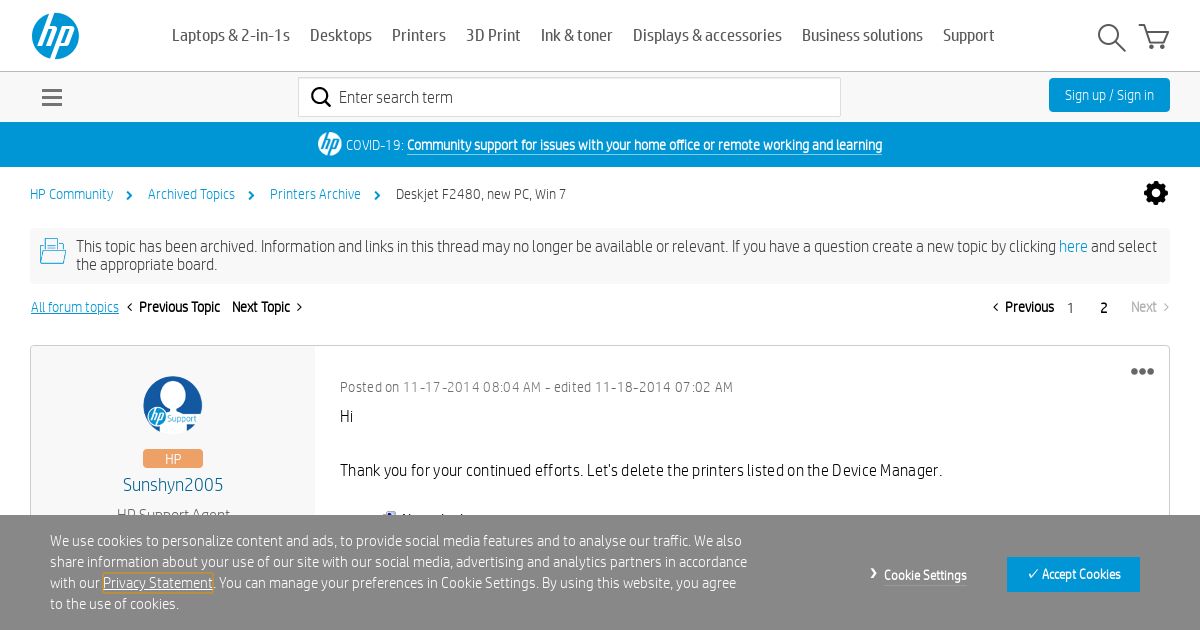The width and height of the screenshot is (1200, 630).
Task: Open the hamburger menu
Action: coord(52,97)
